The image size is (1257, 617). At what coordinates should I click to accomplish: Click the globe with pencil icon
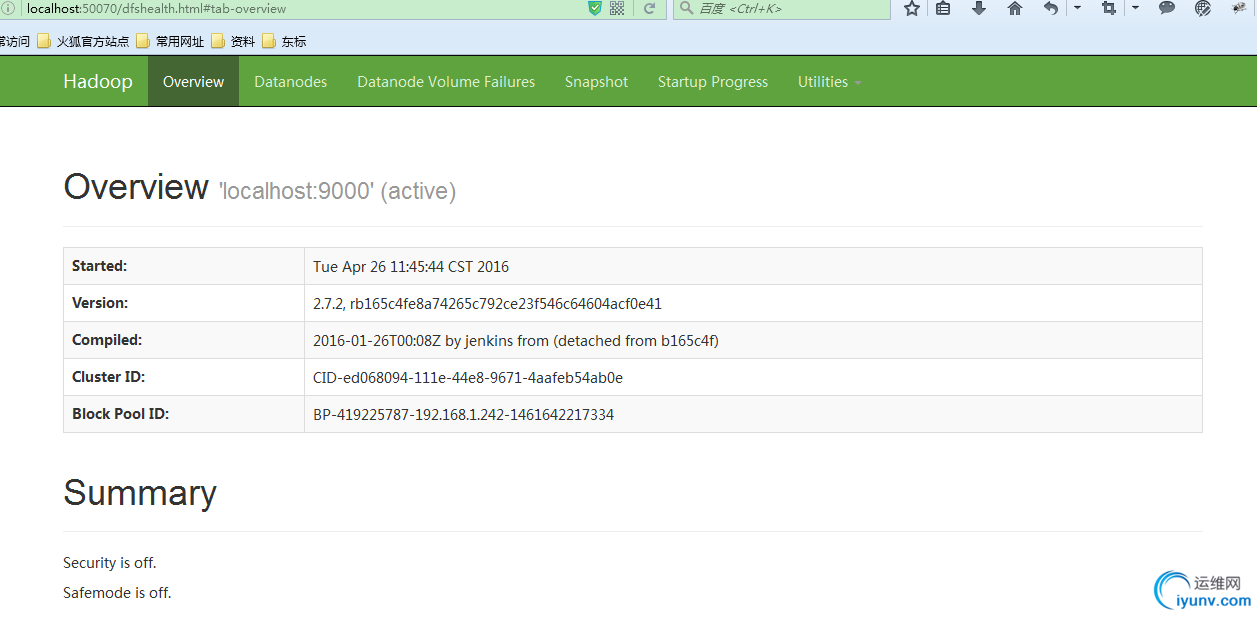pyautogui.click(x=1203, y=8)
